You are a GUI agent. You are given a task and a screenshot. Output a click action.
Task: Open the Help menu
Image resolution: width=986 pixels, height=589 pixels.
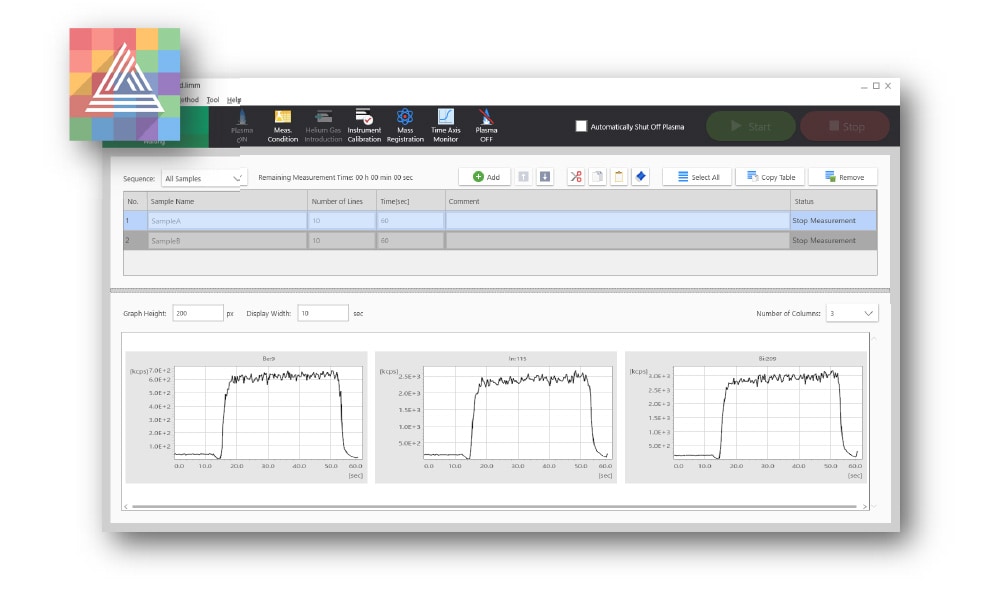click(x=236, y=100)
